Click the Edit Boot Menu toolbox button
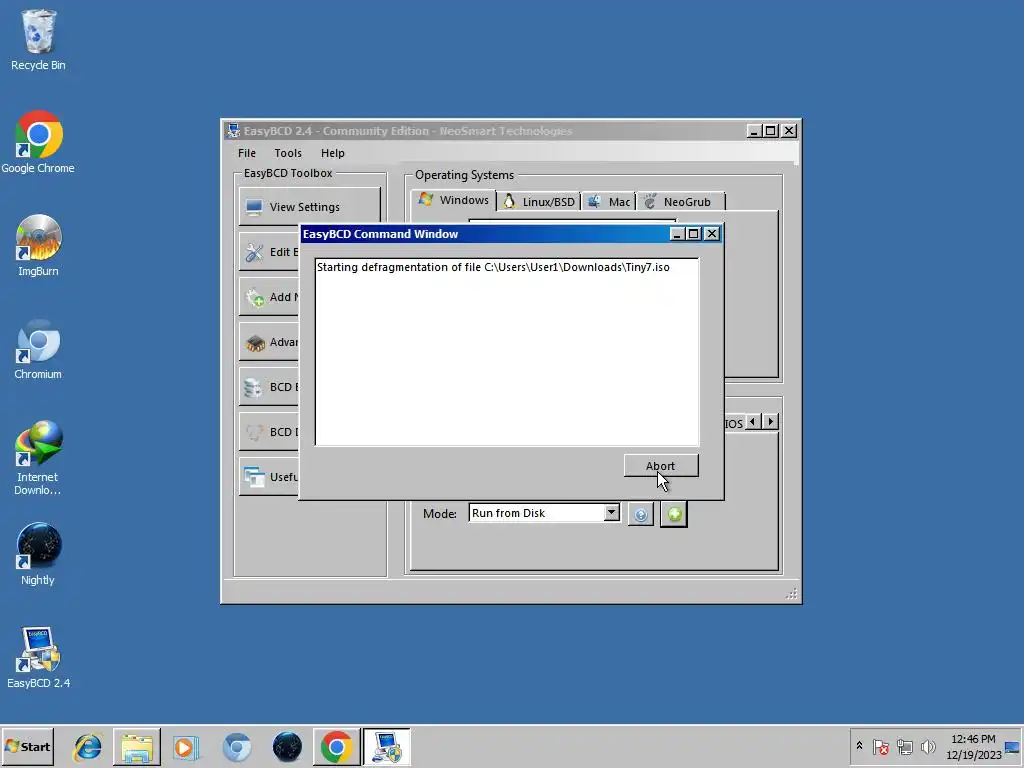The width and height of the screenshot is (1024, 768). [269, 252]
